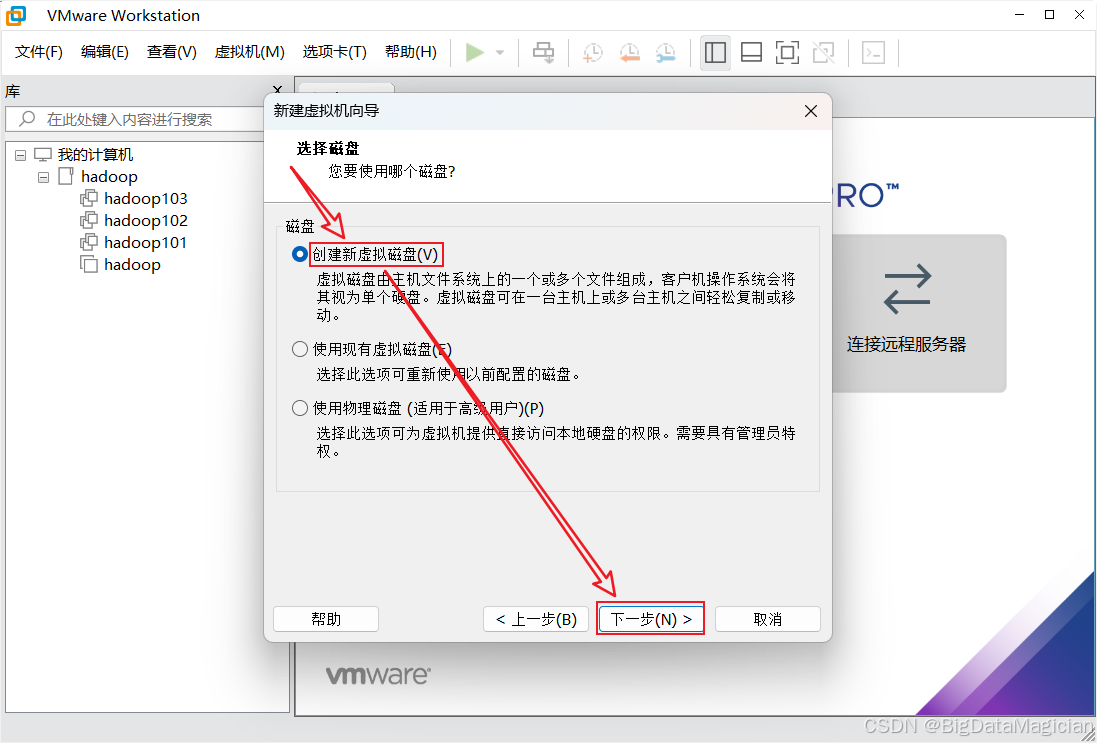
Task: Click the 下一步(N) > button
Action: (651, 619)
